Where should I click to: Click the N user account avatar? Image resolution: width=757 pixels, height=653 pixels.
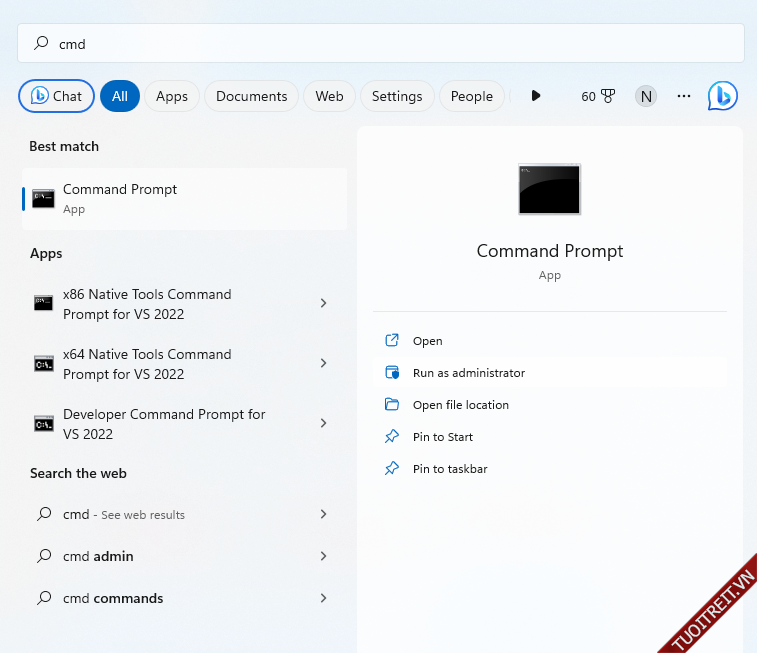click(646, 96)
